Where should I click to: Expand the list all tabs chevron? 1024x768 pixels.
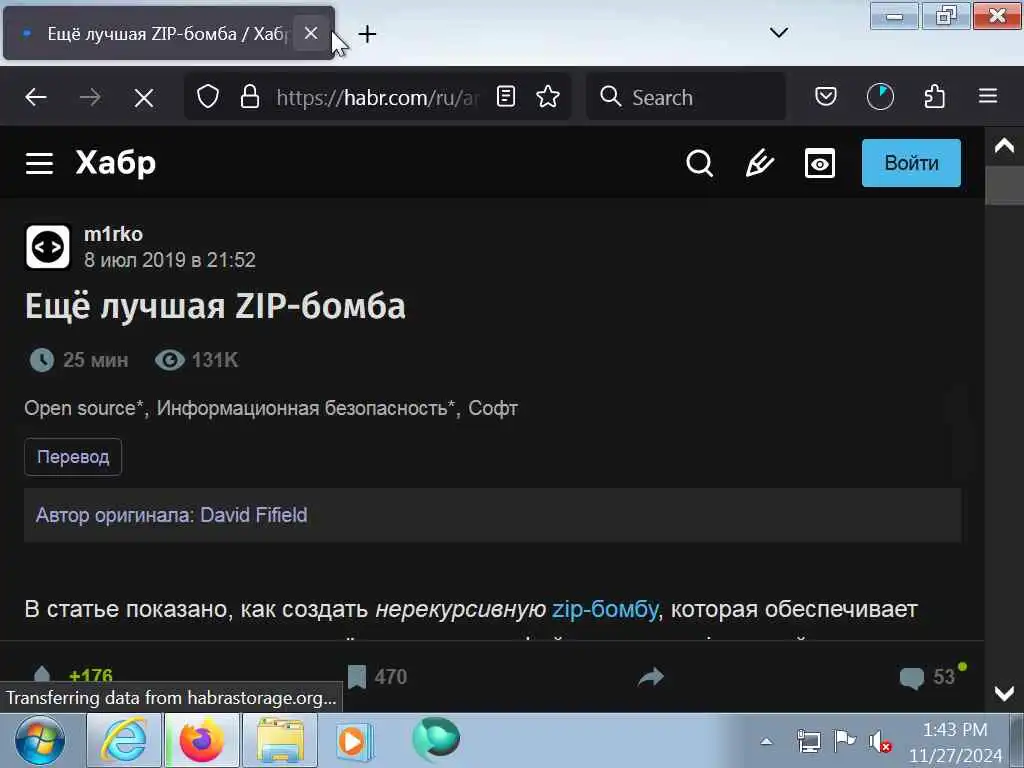[778, 32]
